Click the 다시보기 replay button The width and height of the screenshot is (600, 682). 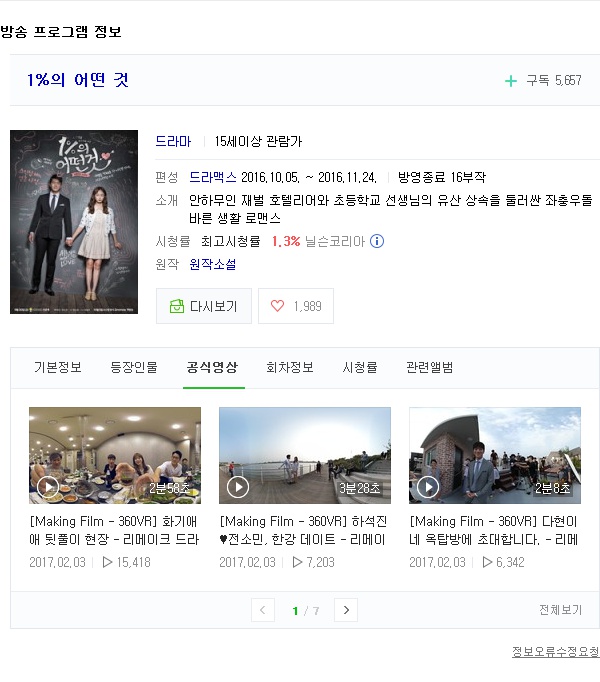coord(204,306)
